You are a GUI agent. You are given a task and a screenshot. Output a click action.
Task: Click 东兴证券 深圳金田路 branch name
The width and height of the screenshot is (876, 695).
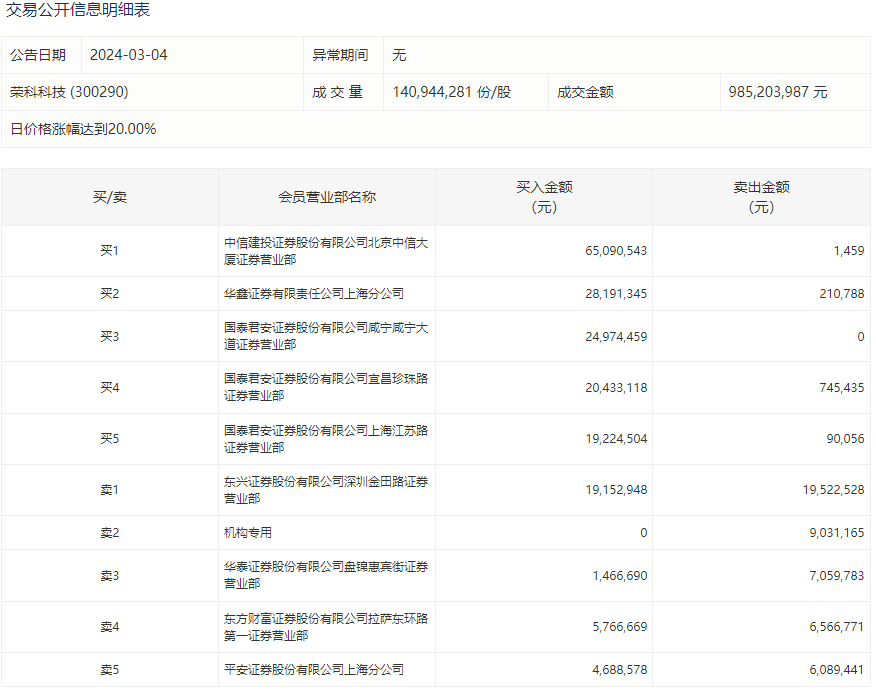(326, 490)
